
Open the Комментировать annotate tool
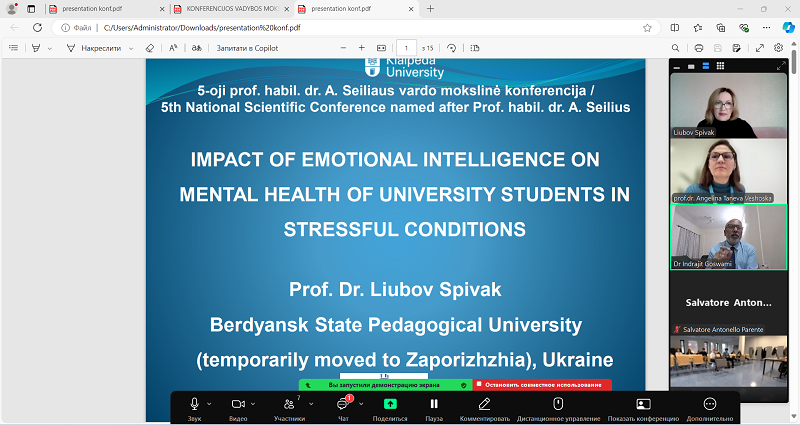pos(484,408)
